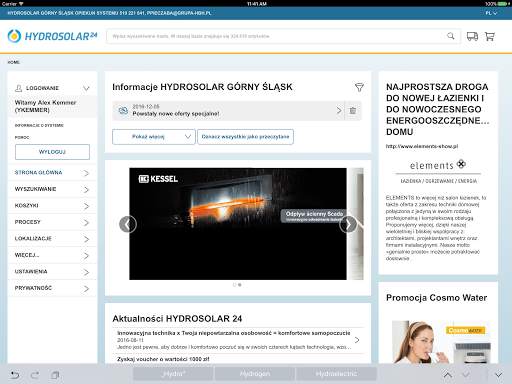Delete the 'Powstały nowe oferty specjalne' message
The width and height of the screenshot is (512, 384).
[352, 111]
